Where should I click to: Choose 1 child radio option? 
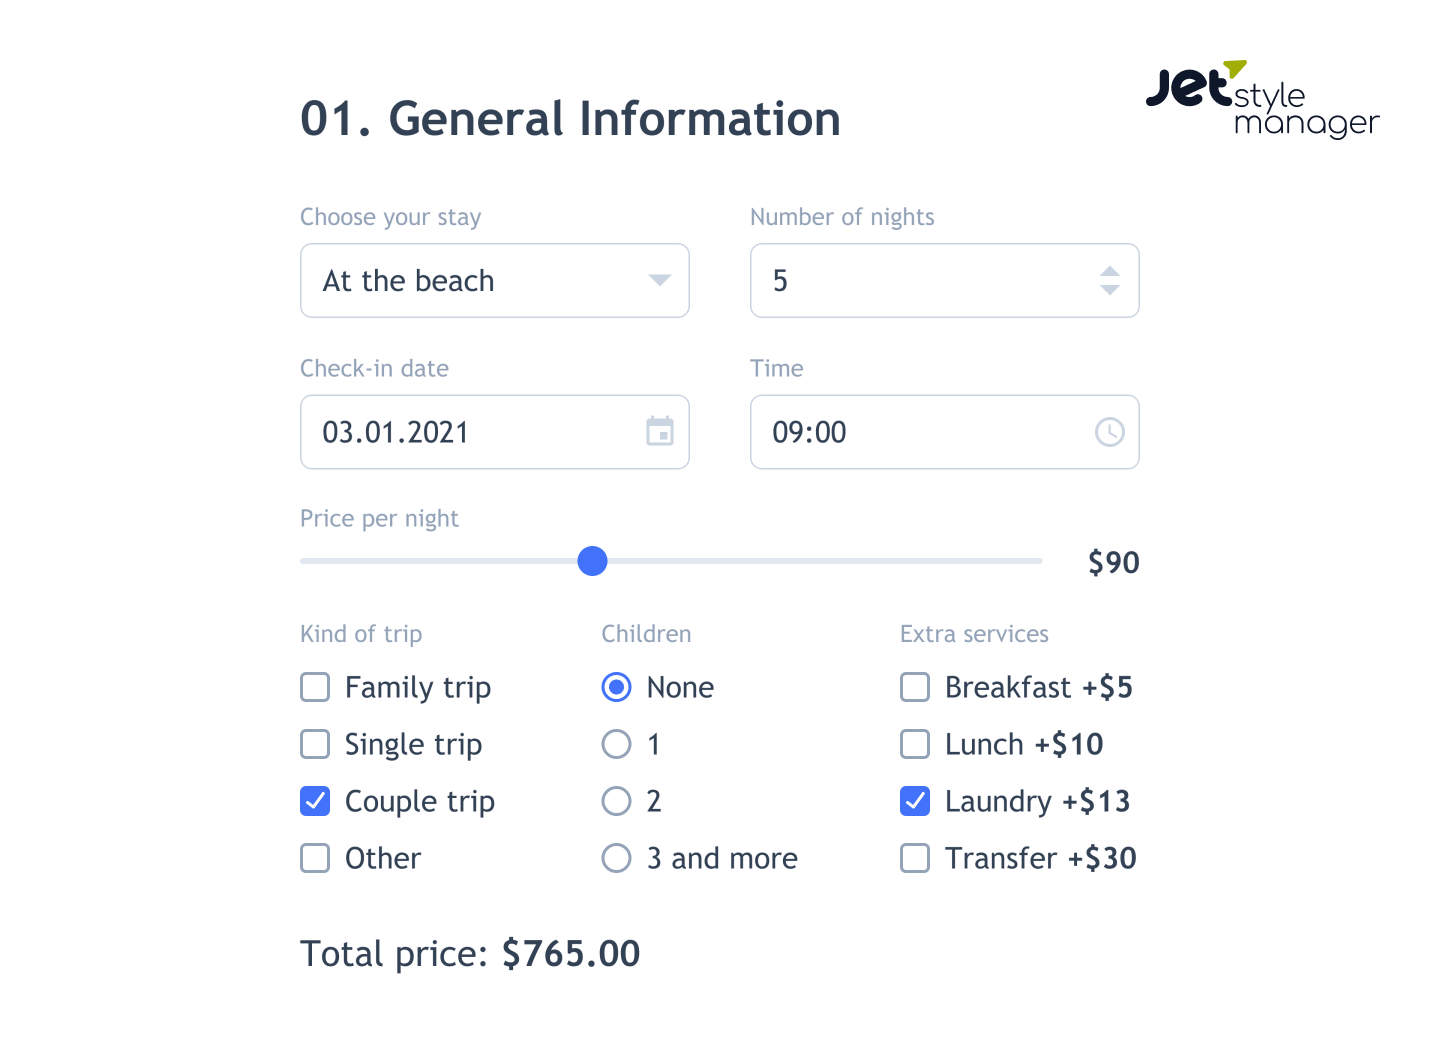[617, 744]
